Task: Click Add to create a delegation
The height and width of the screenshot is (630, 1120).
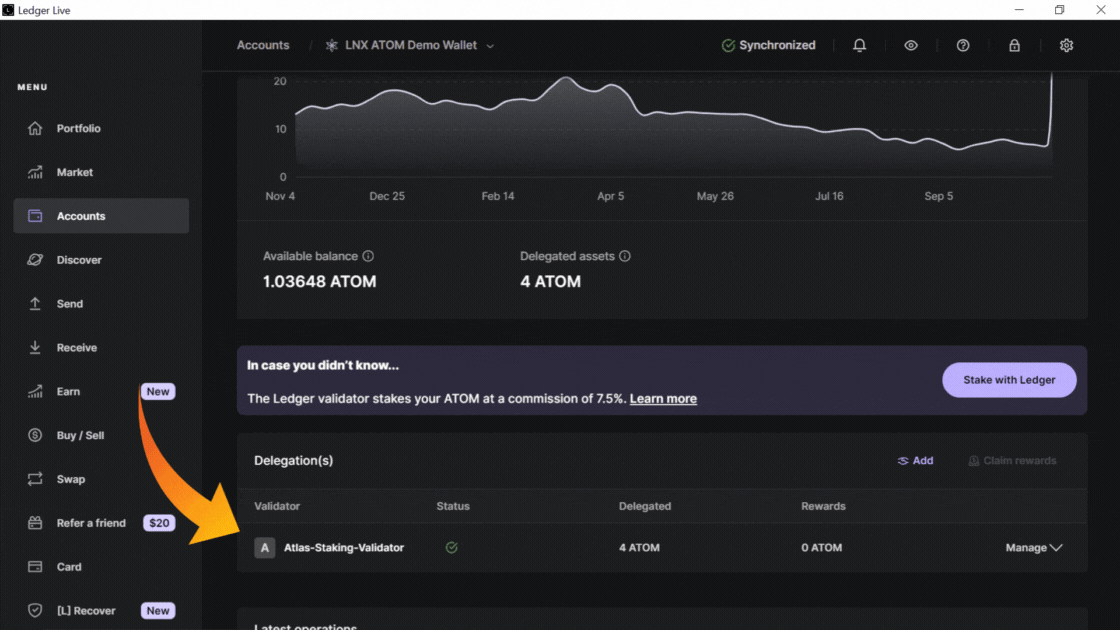Action: pyautogui.click(x=915, y=461)
